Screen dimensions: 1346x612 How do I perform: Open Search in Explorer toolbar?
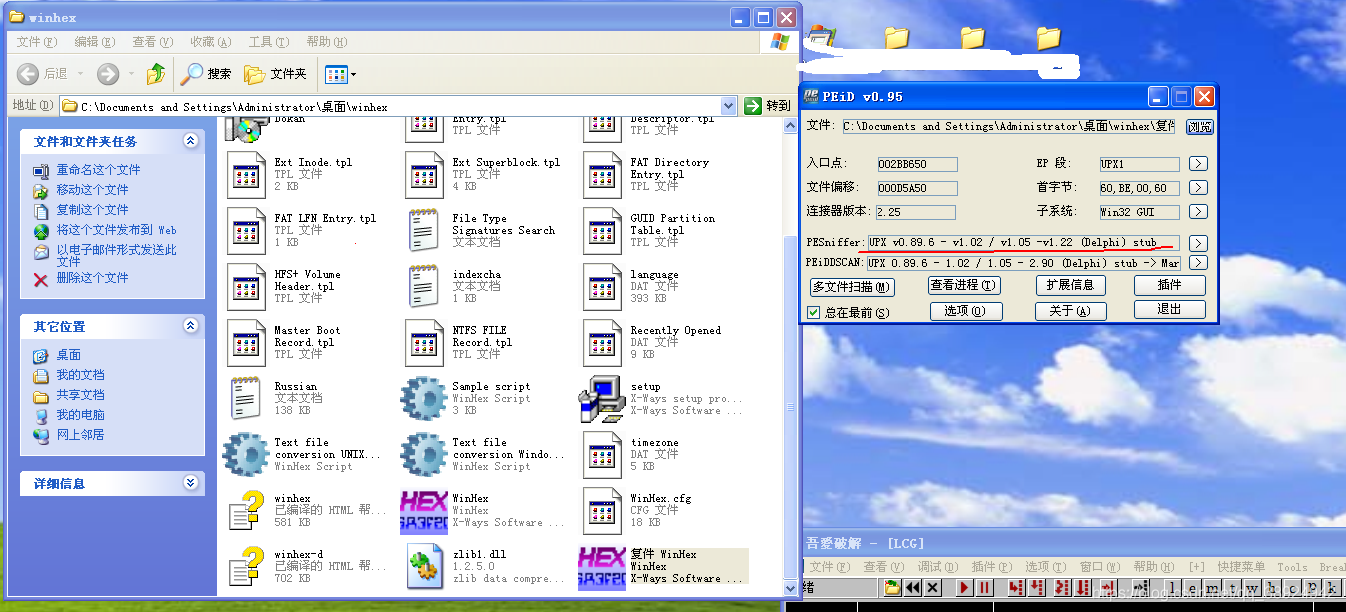pos(206,74)
